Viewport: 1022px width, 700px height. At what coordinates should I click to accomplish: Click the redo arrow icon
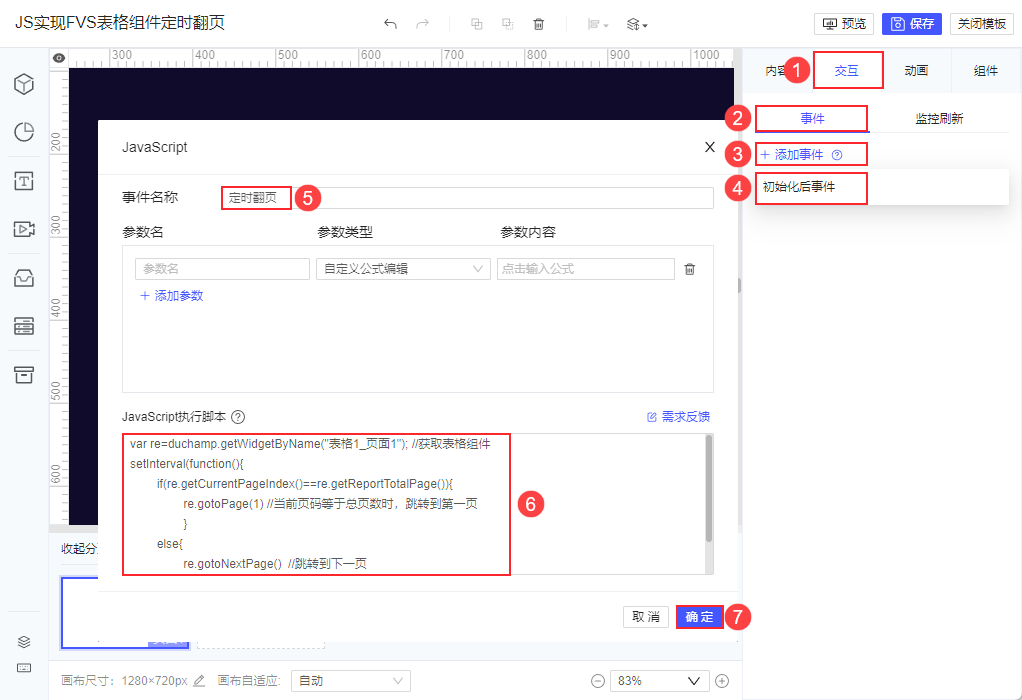point(422,24)
